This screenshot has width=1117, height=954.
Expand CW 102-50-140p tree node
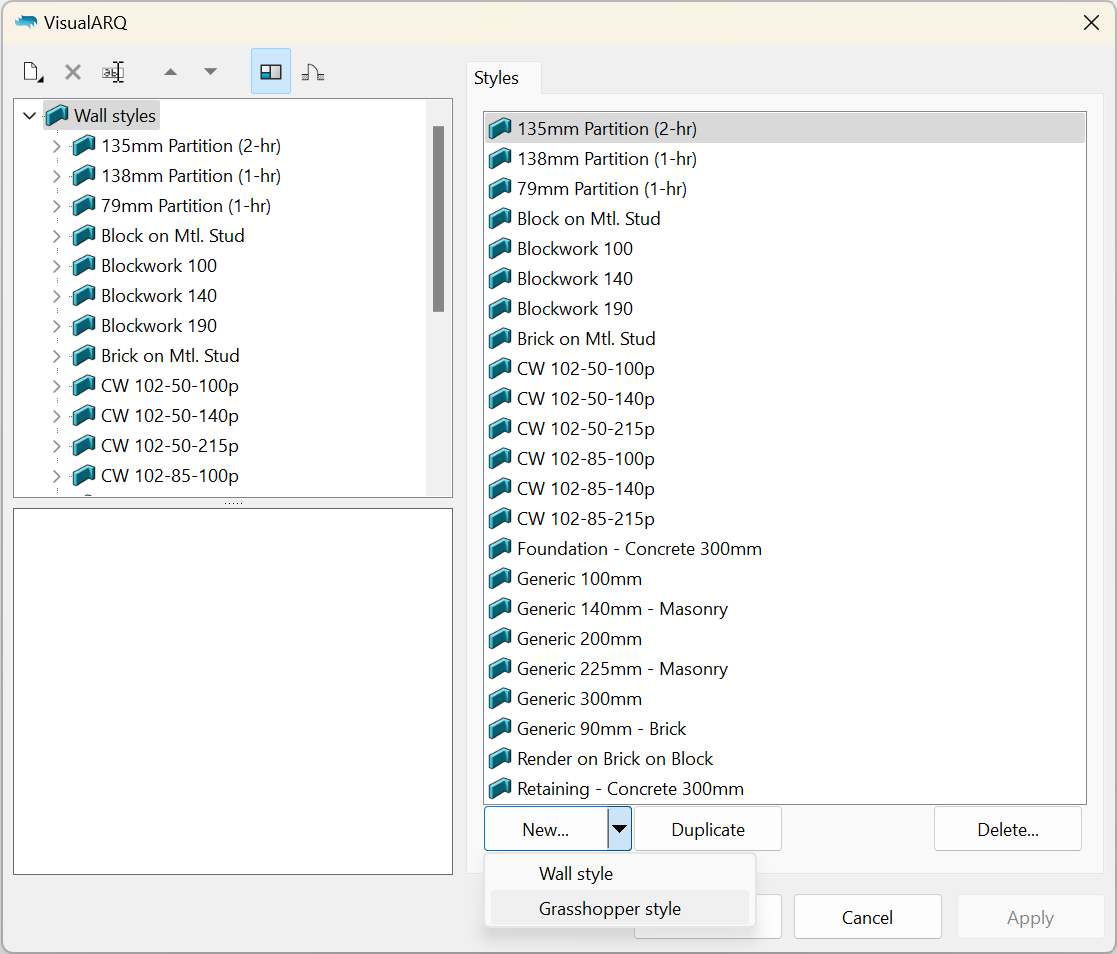(x=56, y=415)
